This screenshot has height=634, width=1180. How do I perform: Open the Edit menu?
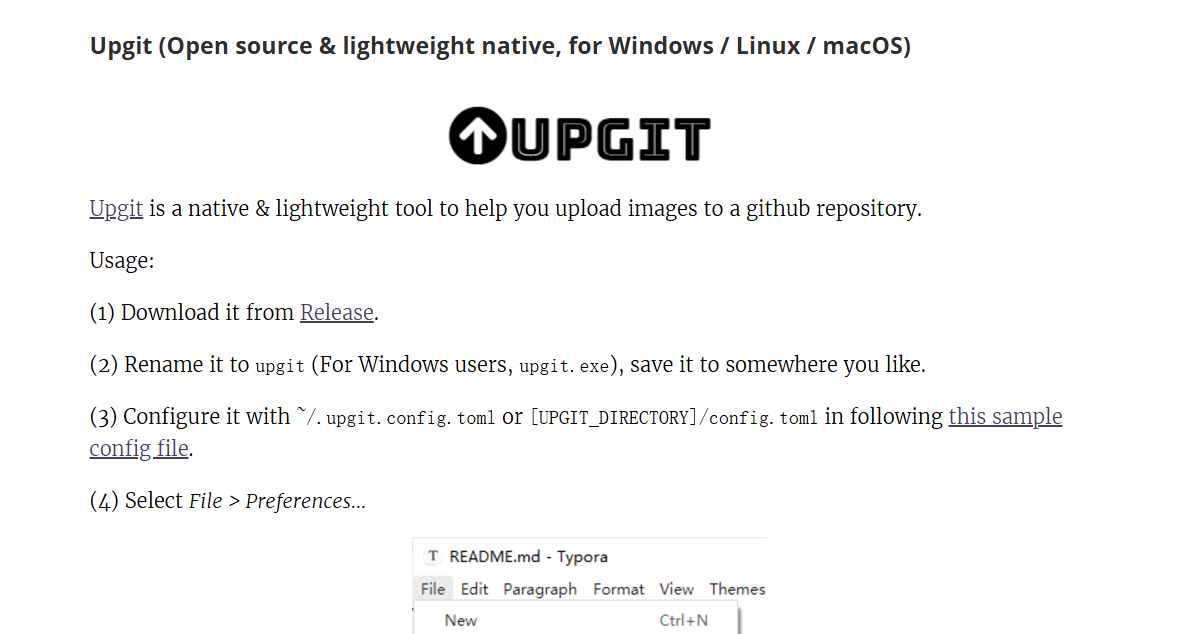click(x=474, y=589)
